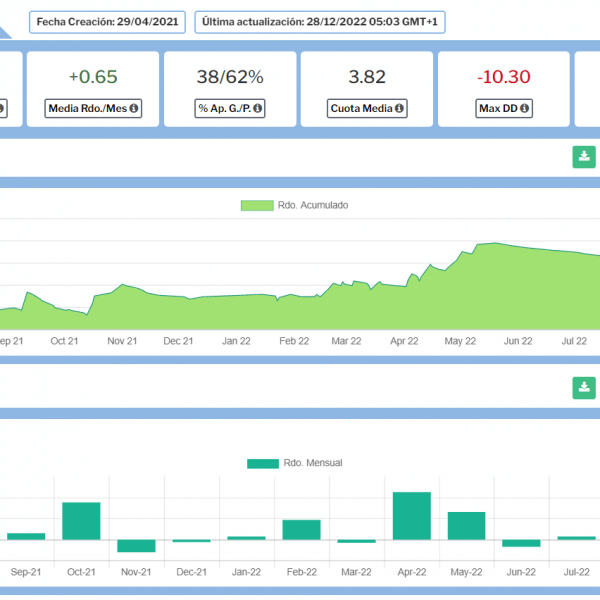Click the Rdo. Acumulado legend label
The height and width of the screenshot is (600, 600).
313,205
